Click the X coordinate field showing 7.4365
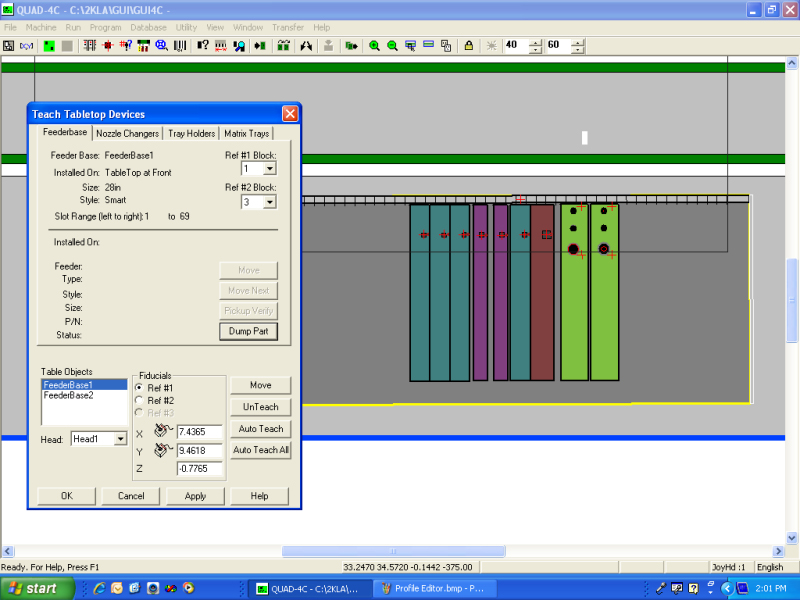 [x=199, y=432]
